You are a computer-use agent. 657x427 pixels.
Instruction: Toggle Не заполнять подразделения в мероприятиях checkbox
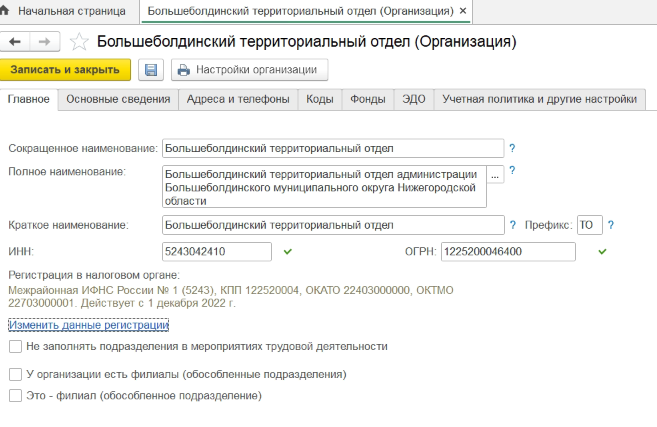[x=16, y=347]
